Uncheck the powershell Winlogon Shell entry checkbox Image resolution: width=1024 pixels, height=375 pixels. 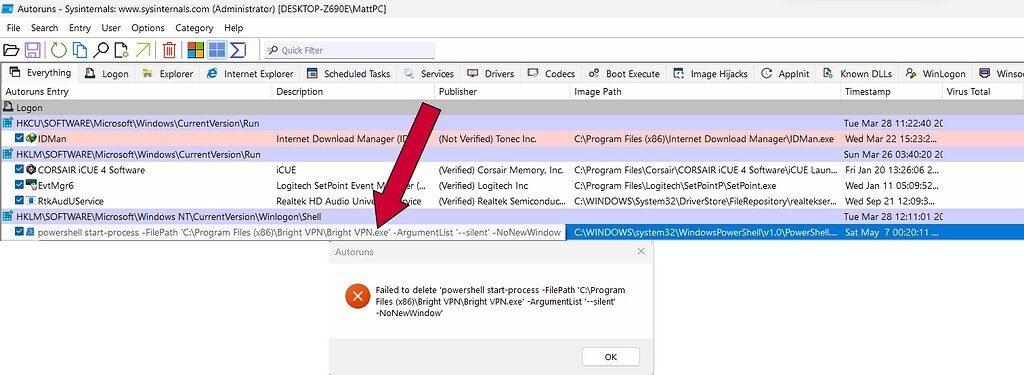click(19, 231)
